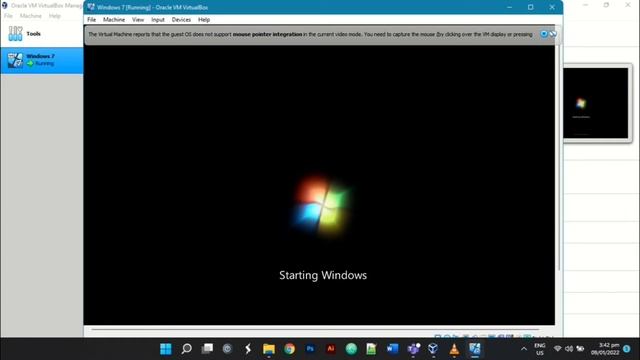
Task: Open VLC media player from the taskbar
Action: pos(454,349)
